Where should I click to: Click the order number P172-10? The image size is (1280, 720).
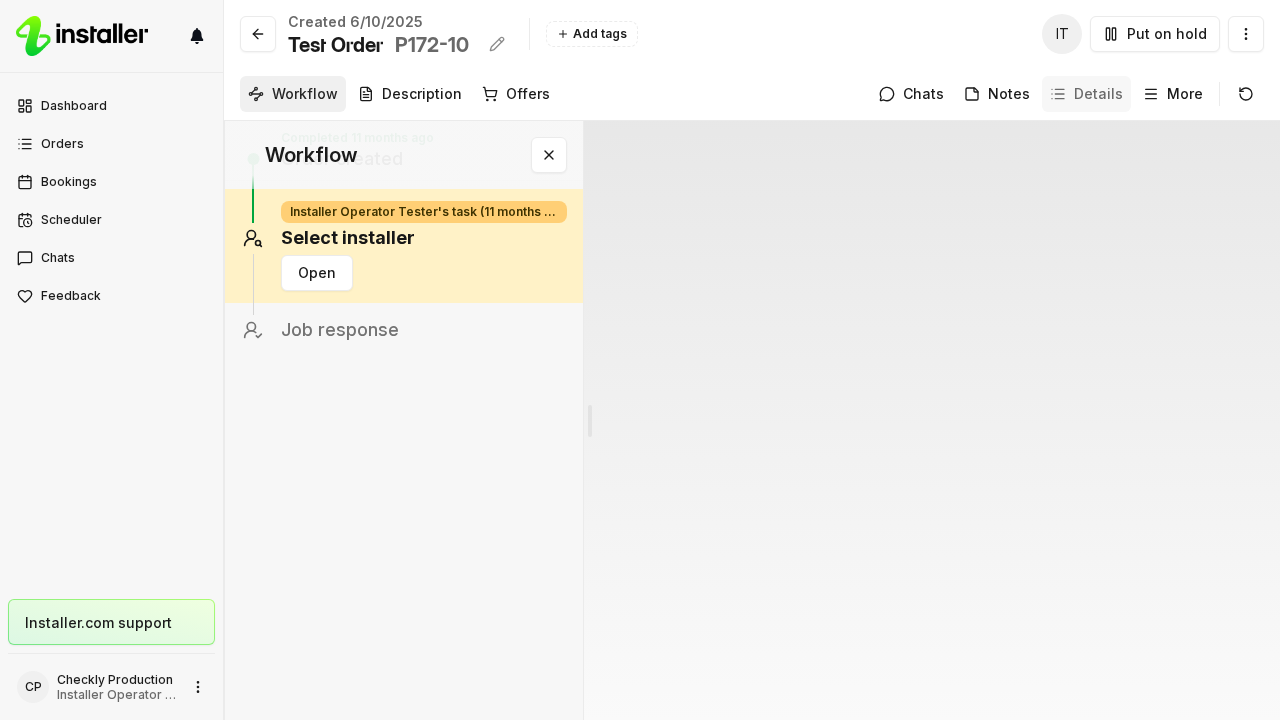432,45
